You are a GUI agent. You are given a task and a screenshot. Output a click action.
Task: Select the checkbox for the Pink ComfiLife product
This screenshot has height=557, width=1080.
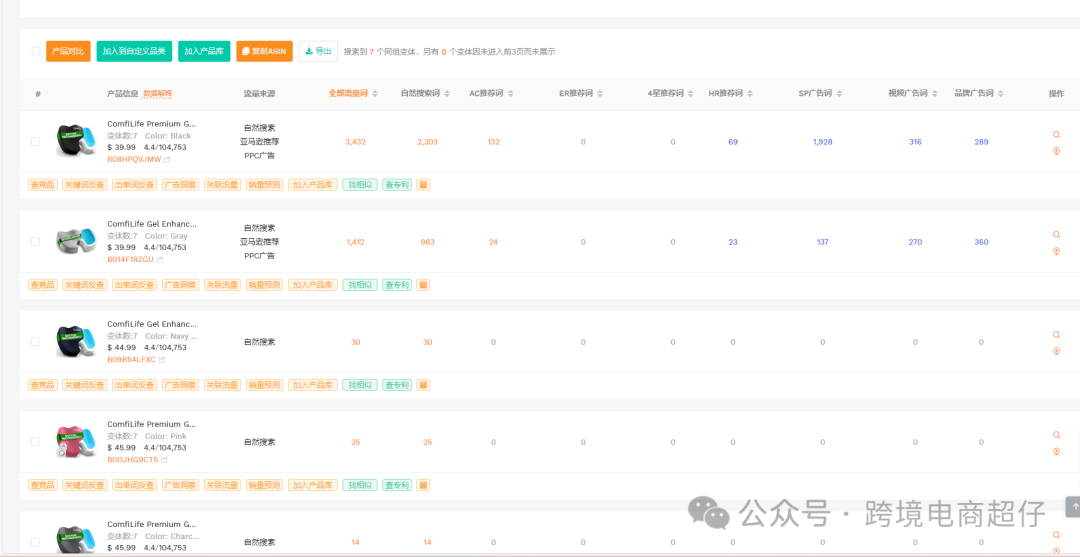(x=35, y=442)
